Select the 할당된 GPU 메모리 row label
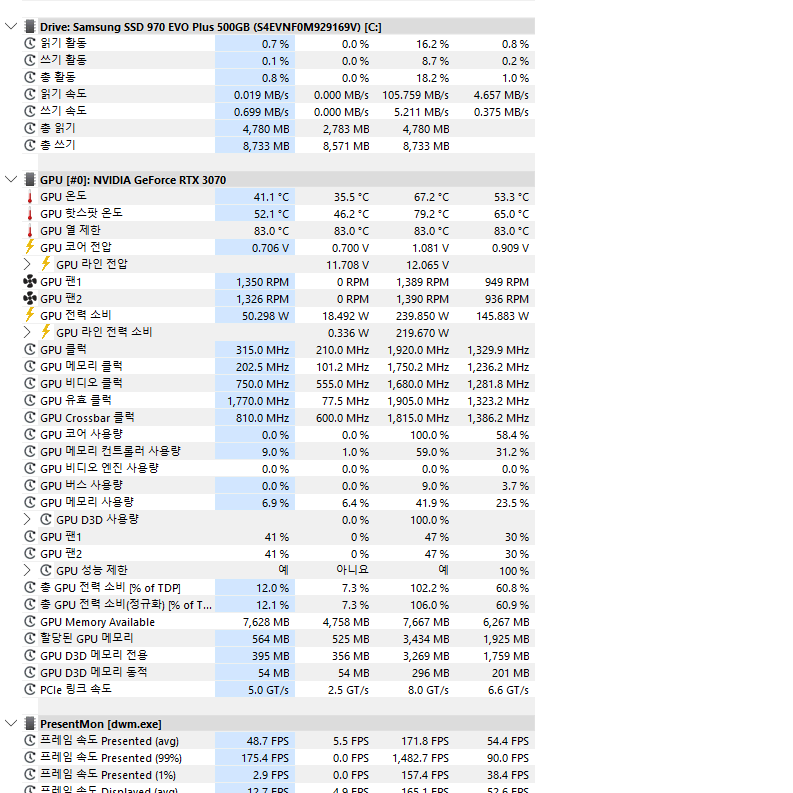 tap(86, 638)
